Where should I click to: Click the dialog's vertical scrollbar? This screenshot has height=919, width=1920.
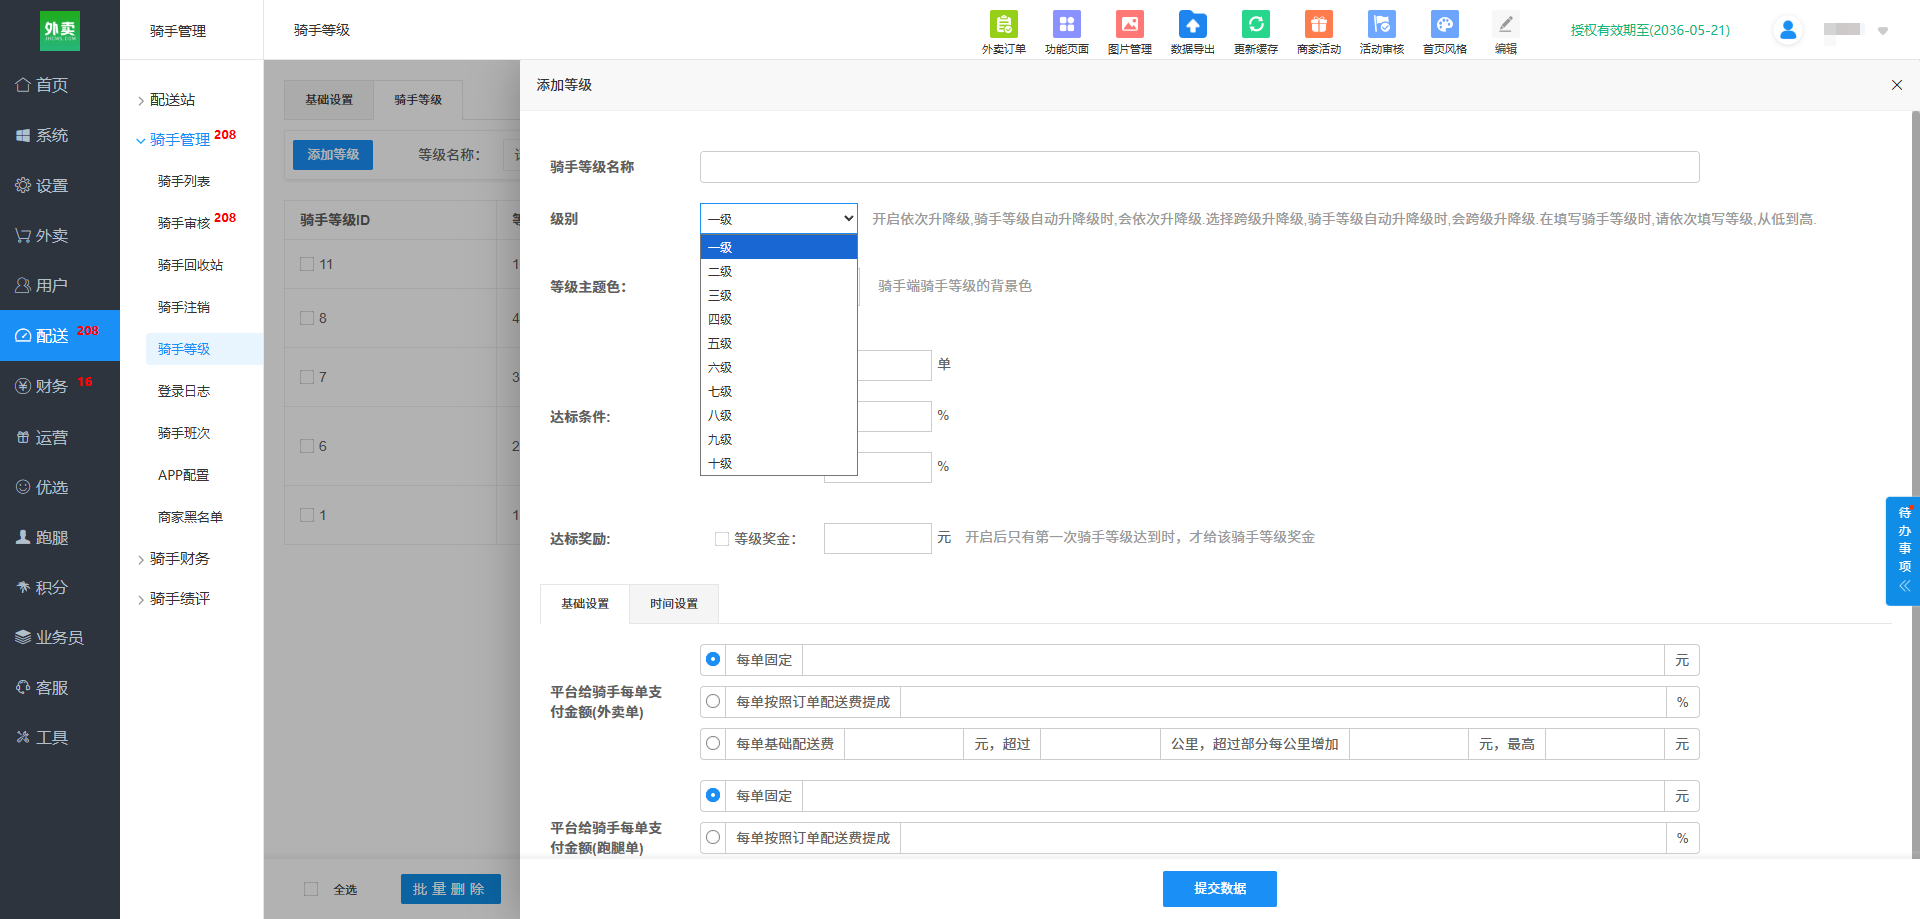click(1915, 485)
